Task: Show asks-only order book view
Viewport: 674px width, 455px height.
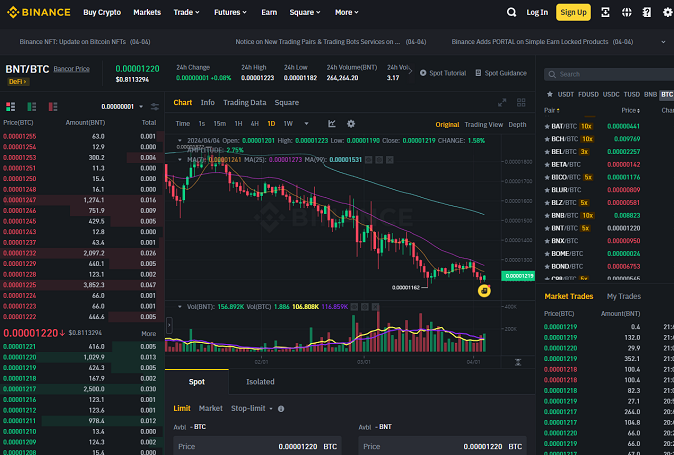Action: [53, 106]
